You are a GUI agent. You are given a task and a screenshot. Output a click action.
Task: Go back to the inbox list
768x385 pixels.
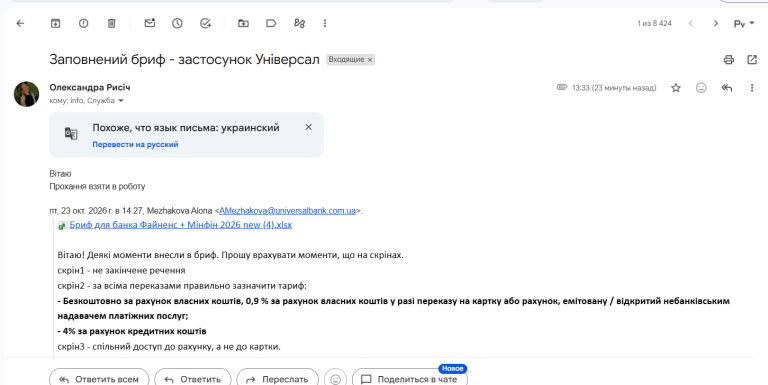pos(20,23)
